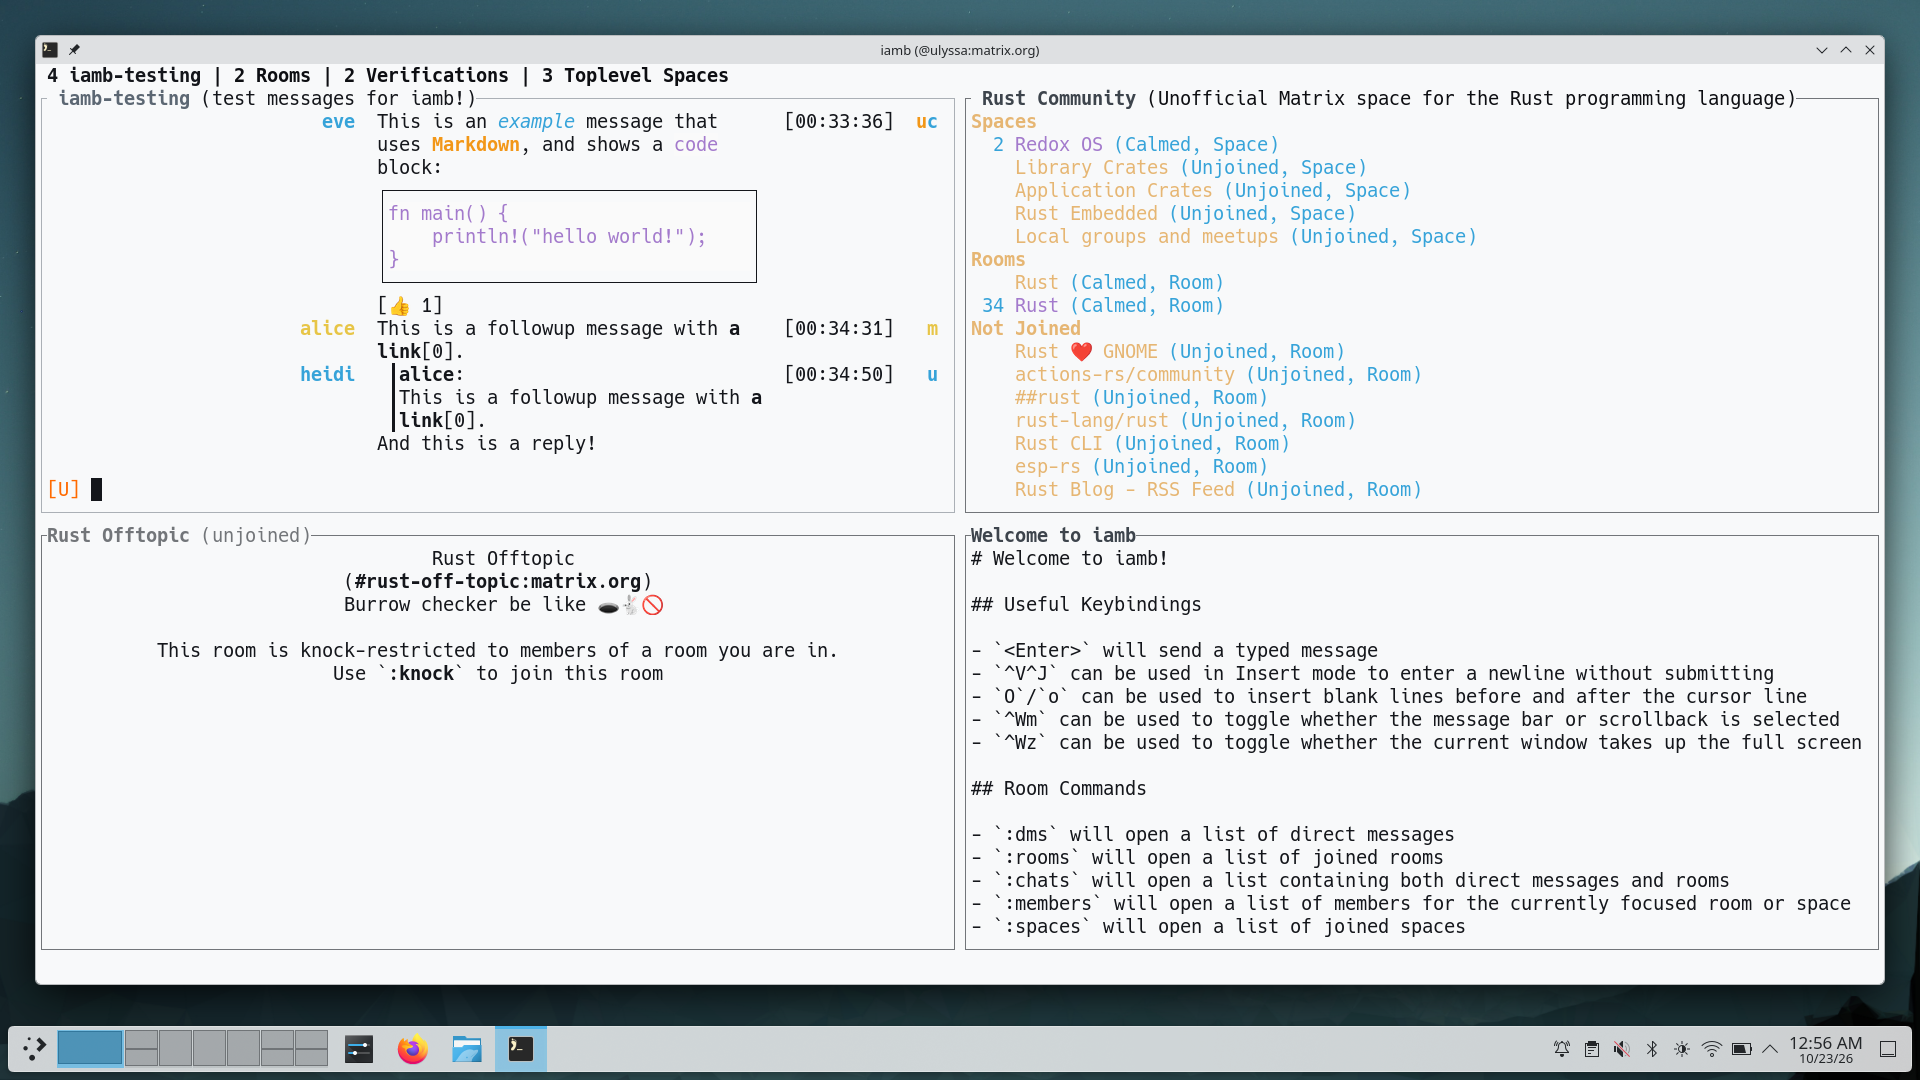Switch to the first virtual desktop in pager

(x=90, y=1049)
